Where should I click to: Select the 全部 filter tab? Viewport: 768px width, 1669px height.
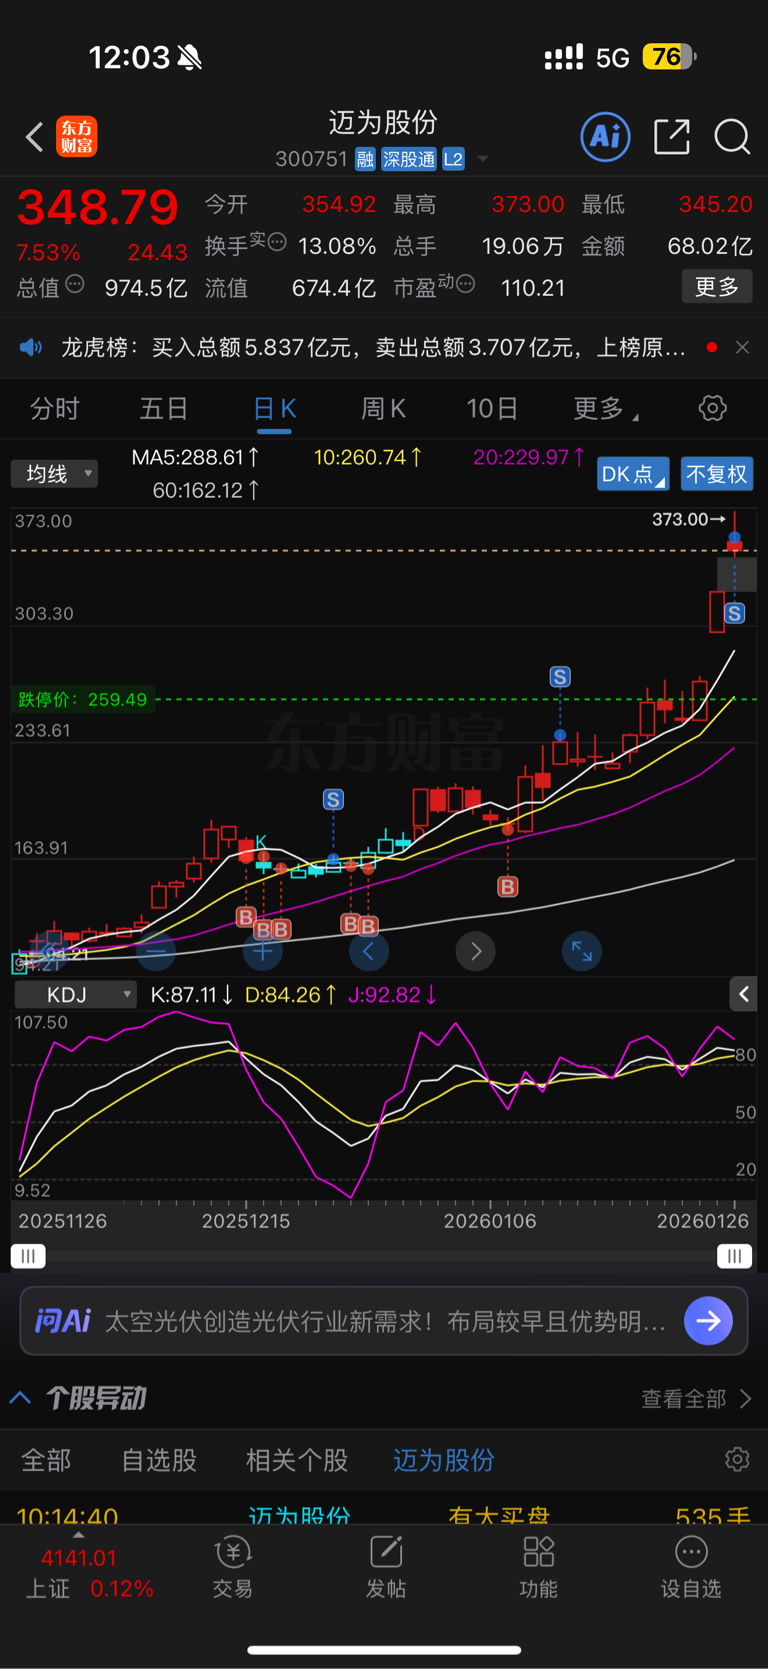pyautogui.click(x=46, y=1460)
